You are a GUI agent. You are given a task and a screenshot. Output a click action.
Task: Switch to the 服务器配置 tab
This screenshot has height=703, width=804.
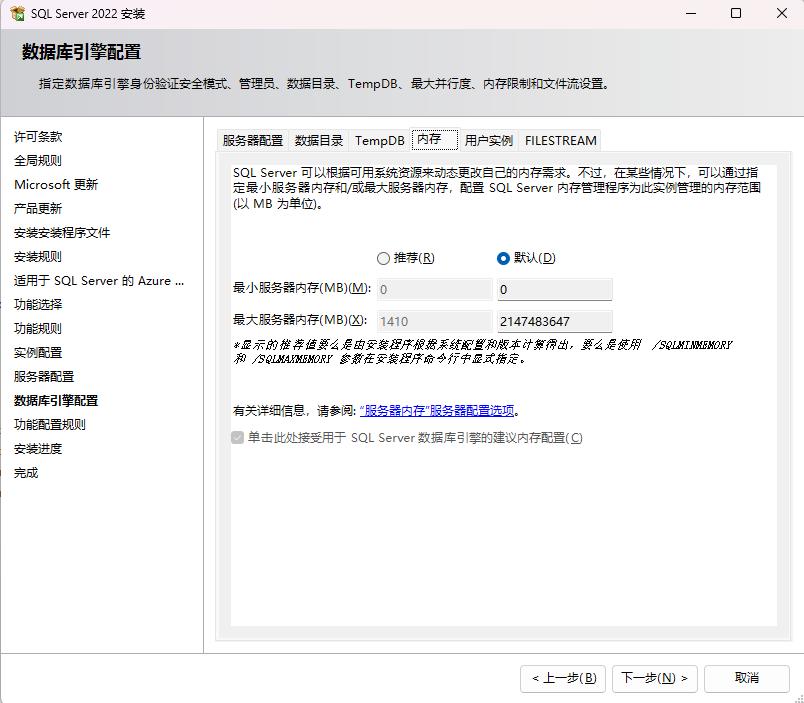pos(253,141)
